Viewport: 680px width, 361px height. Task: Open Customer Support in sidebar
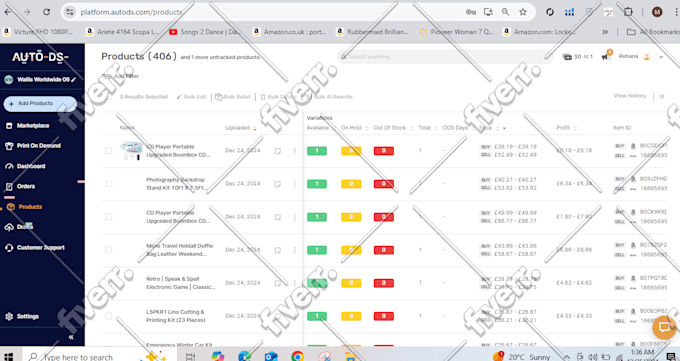(x=41, y=248)
